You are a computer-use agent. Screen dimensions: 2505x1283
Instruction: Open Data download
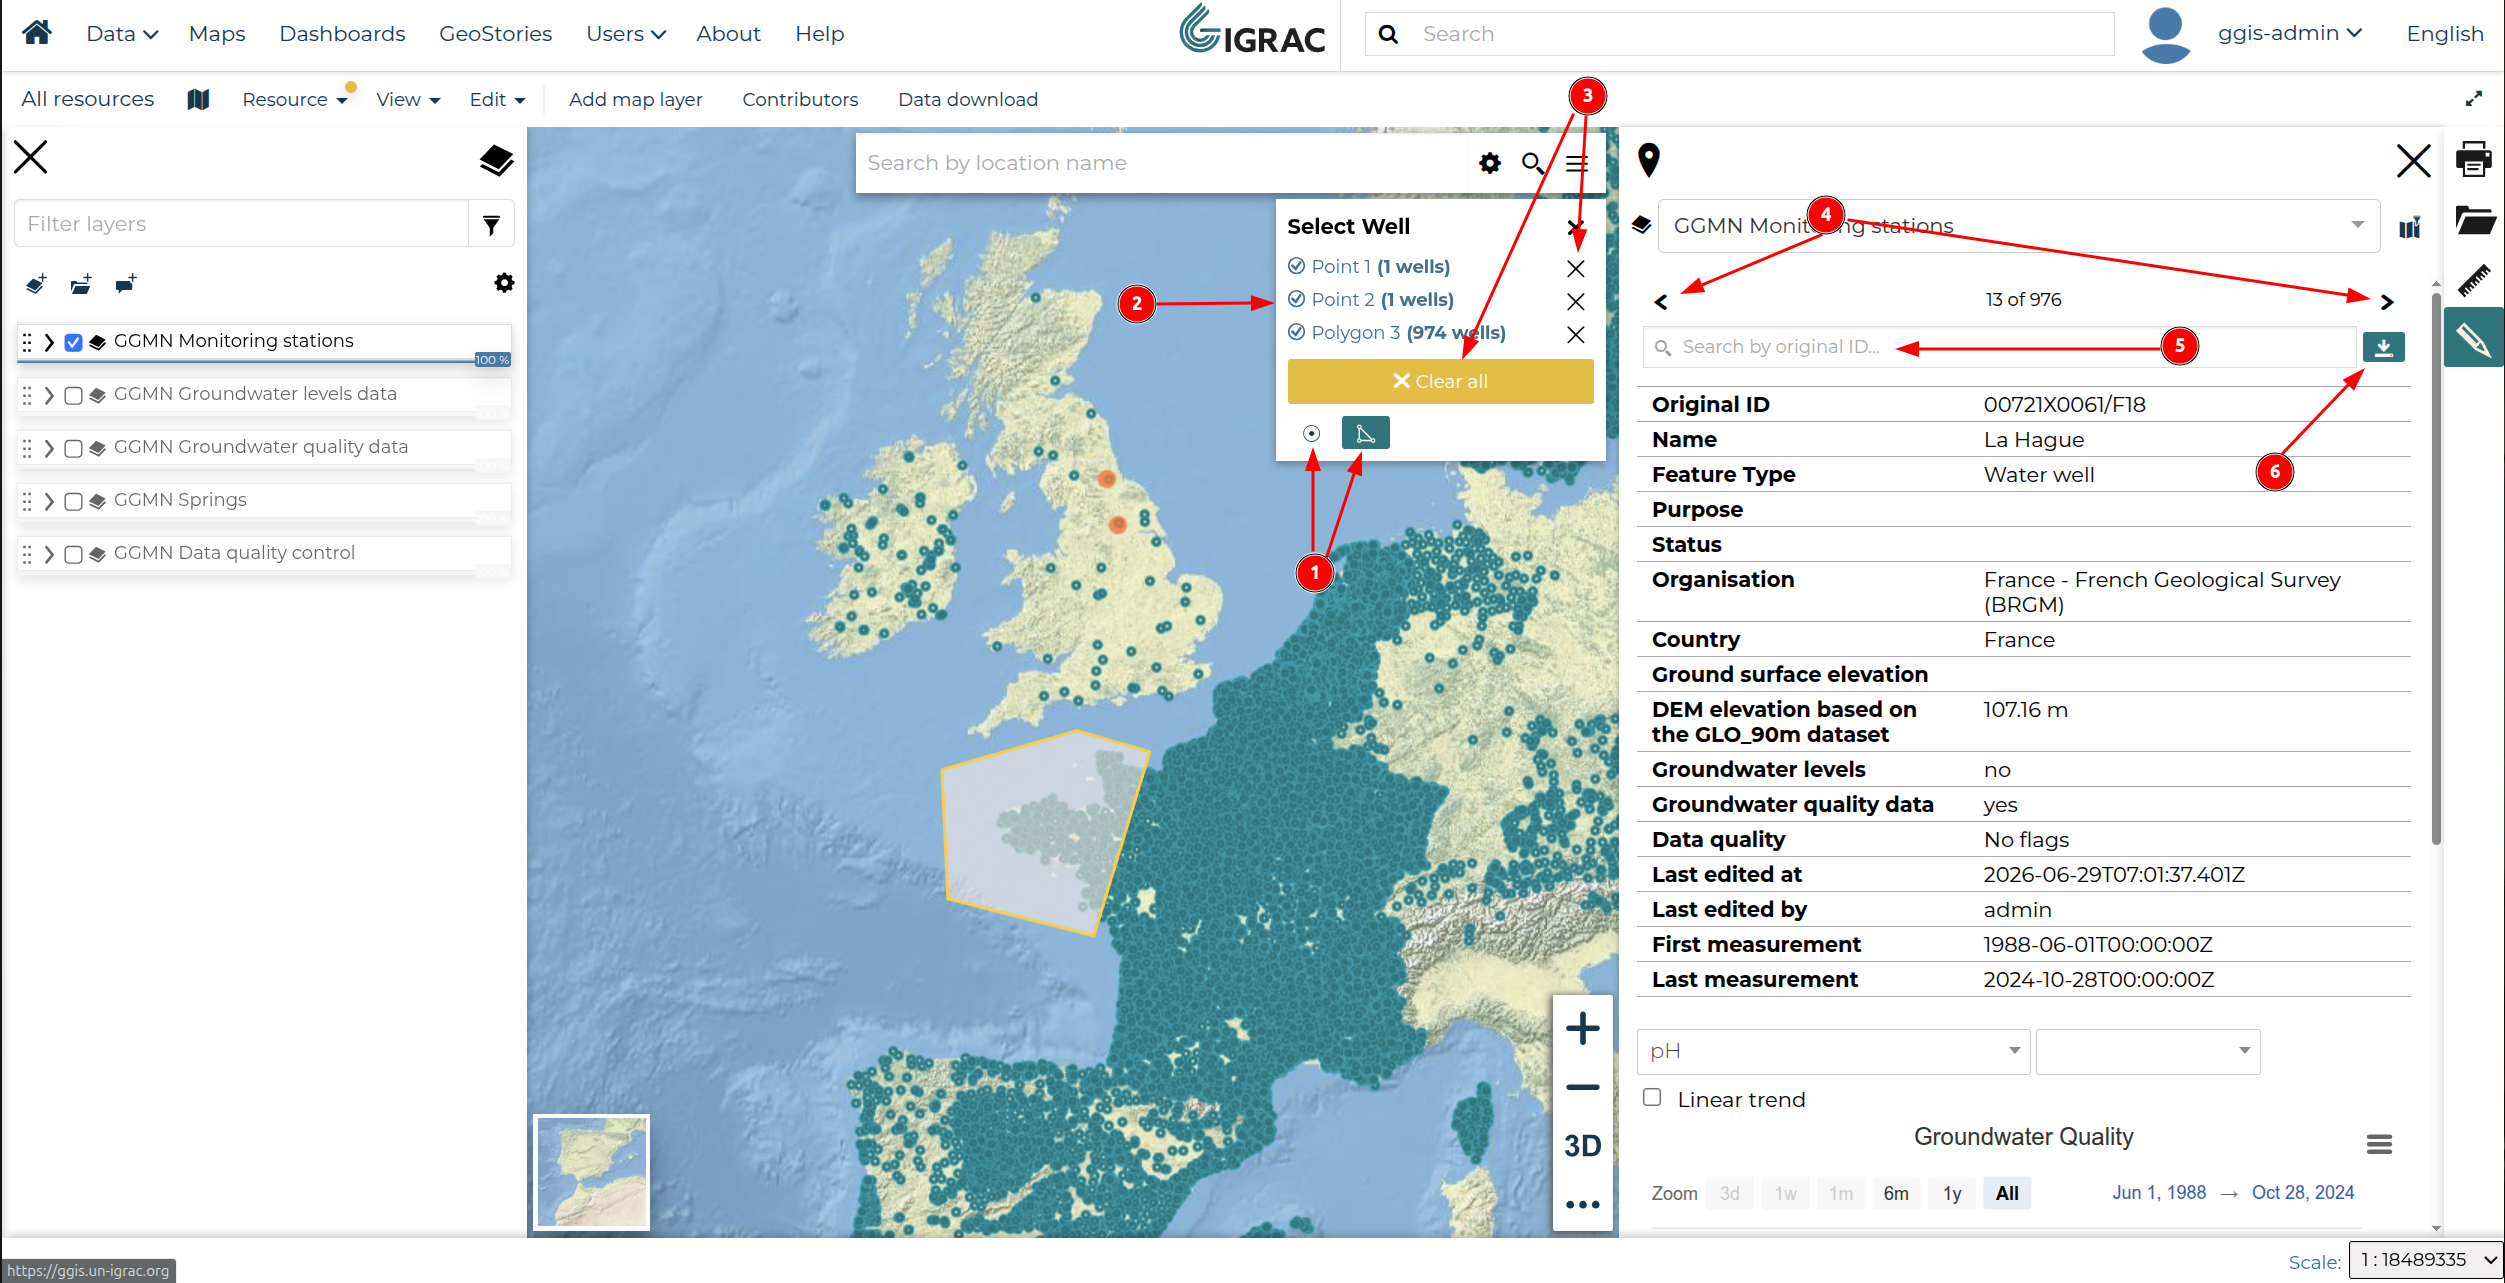tap(967, 99)
